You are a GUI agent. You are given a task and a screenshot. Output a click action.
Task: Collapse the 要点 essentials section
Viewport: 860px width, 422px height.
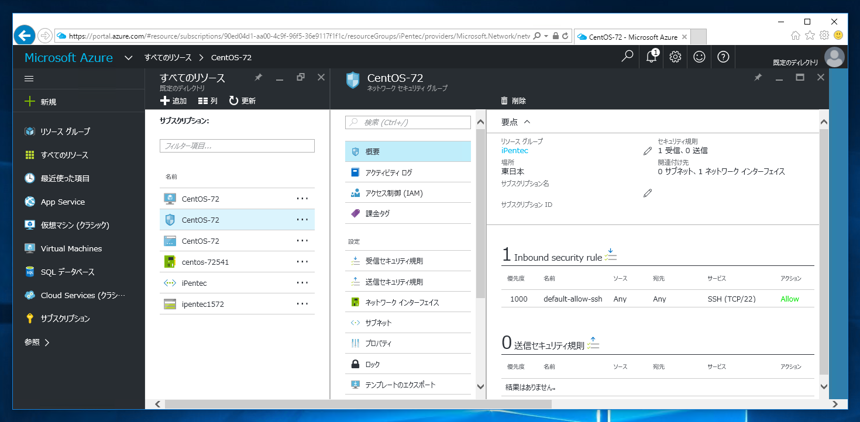516,122
